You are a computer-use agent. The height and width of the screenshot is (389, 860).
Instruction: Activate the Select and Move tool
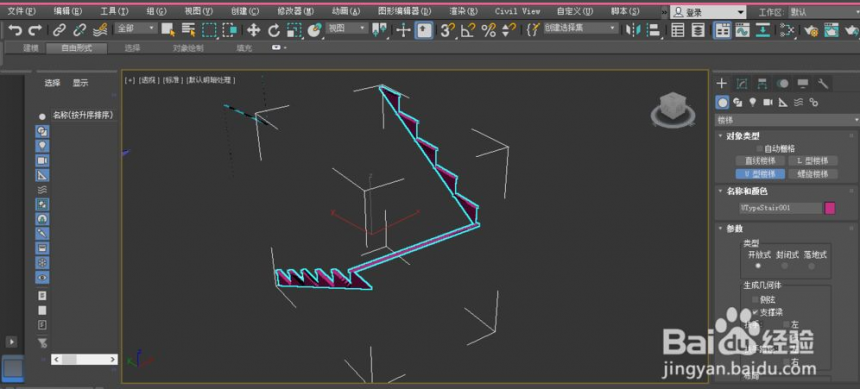click(x=253, y=30)
